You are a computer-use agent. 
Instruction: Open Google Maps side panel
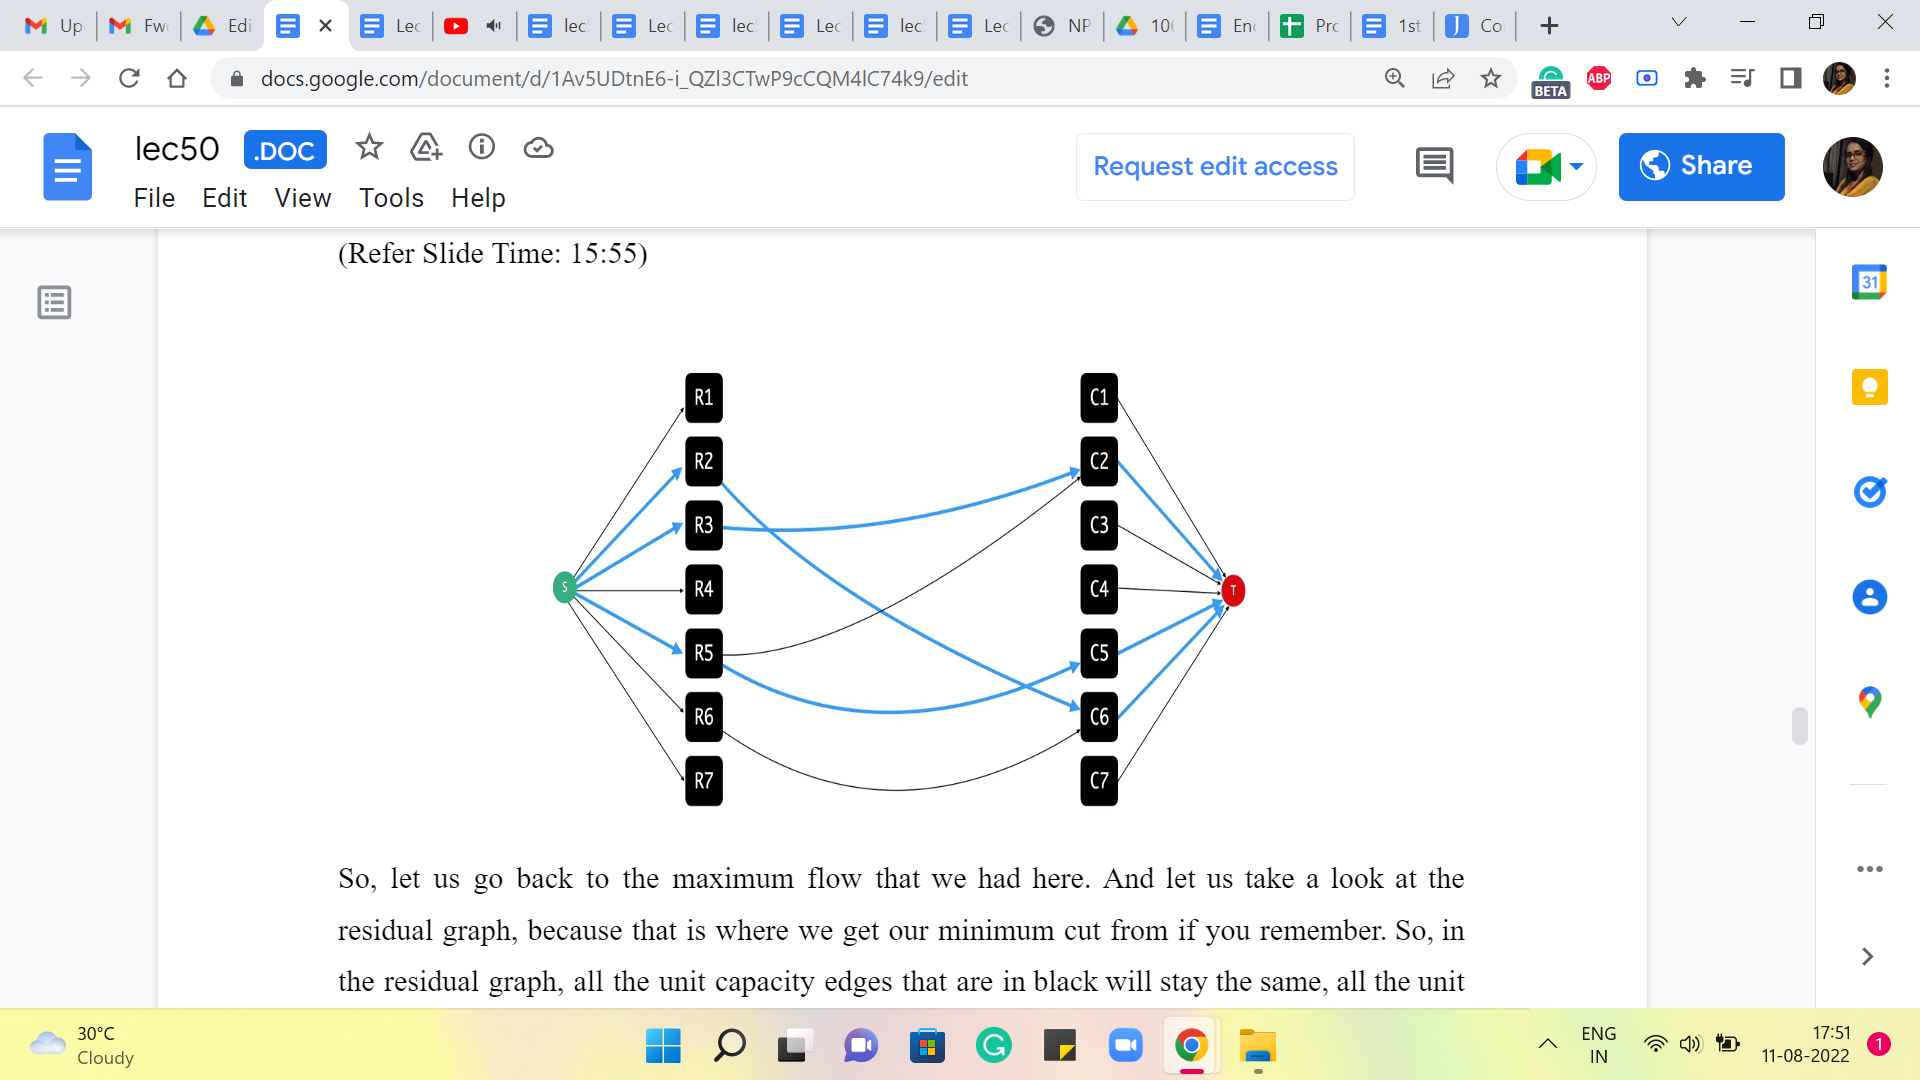coord(1869,702)
